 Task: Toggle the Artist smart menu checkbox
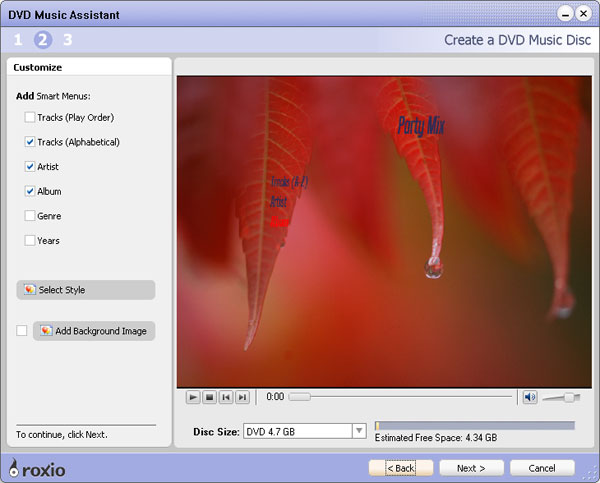click(30, 166)
